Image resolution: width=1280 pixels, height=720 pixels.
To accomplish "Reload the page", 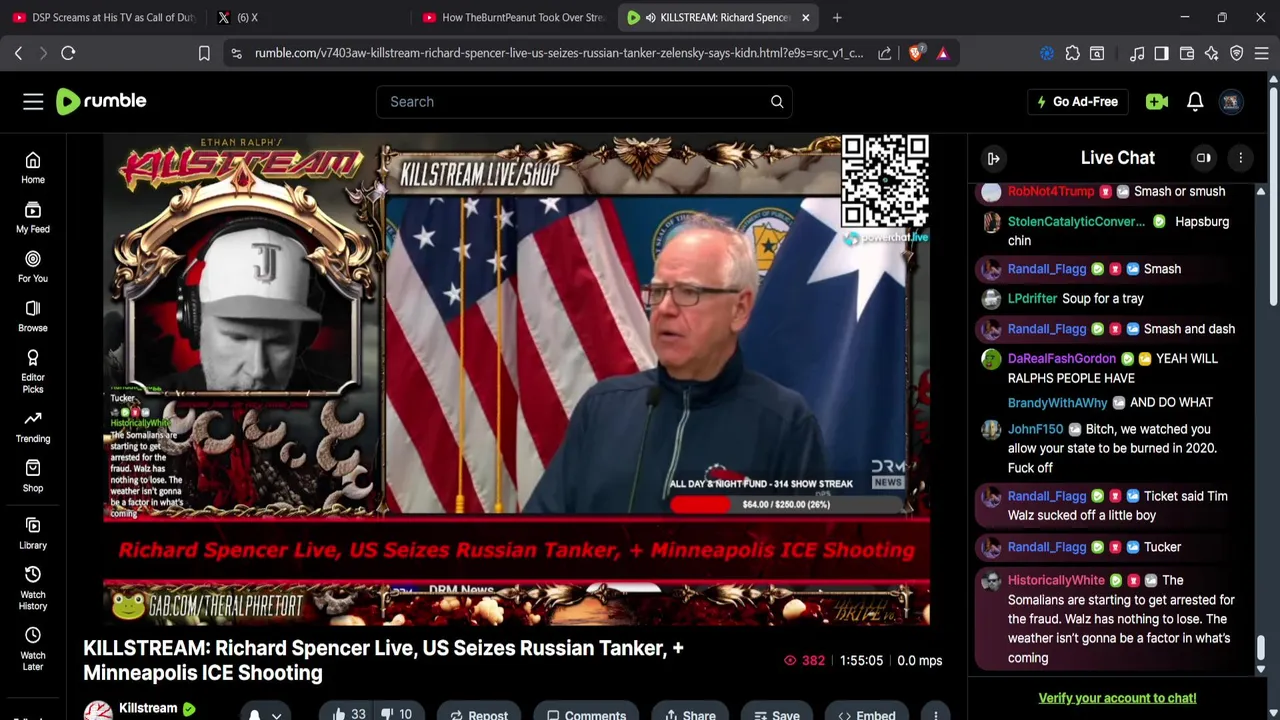I will tap(68, 53).
